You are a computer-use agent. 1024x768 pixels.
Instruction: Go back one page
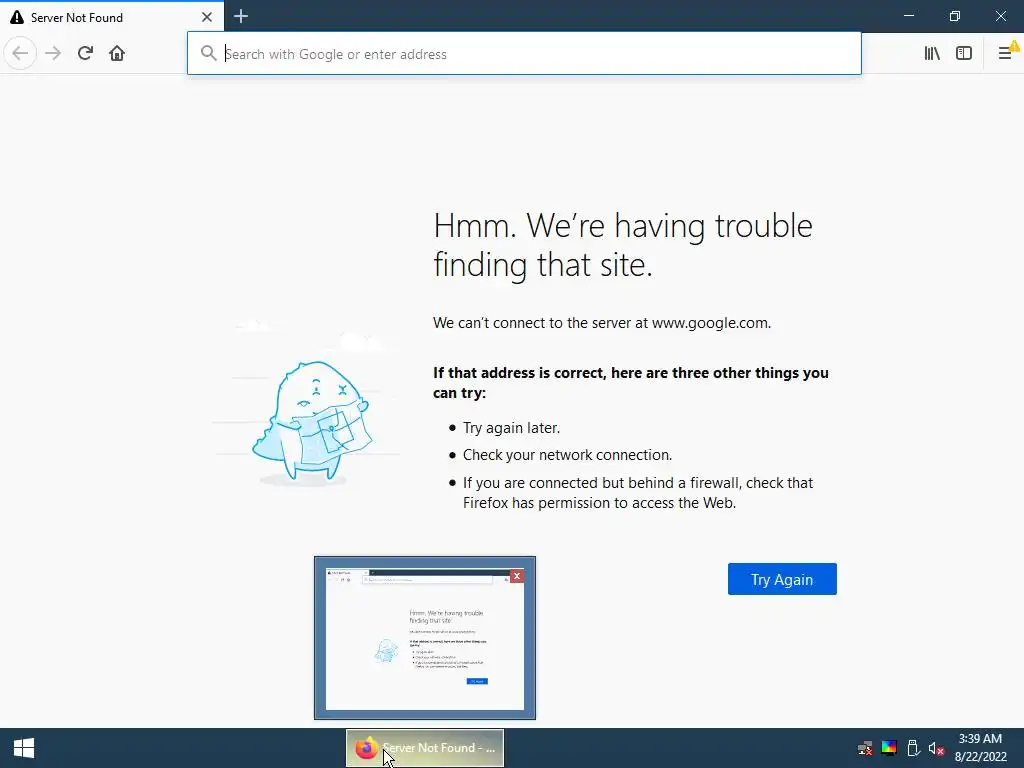(20, 53)
